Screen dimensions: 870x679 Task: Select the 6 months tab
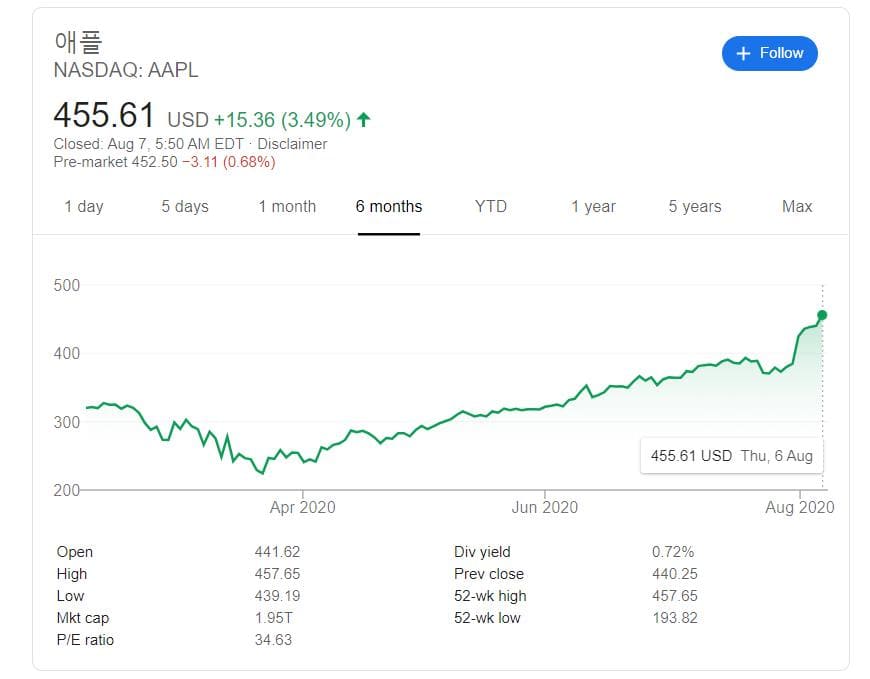pos(389,207)
